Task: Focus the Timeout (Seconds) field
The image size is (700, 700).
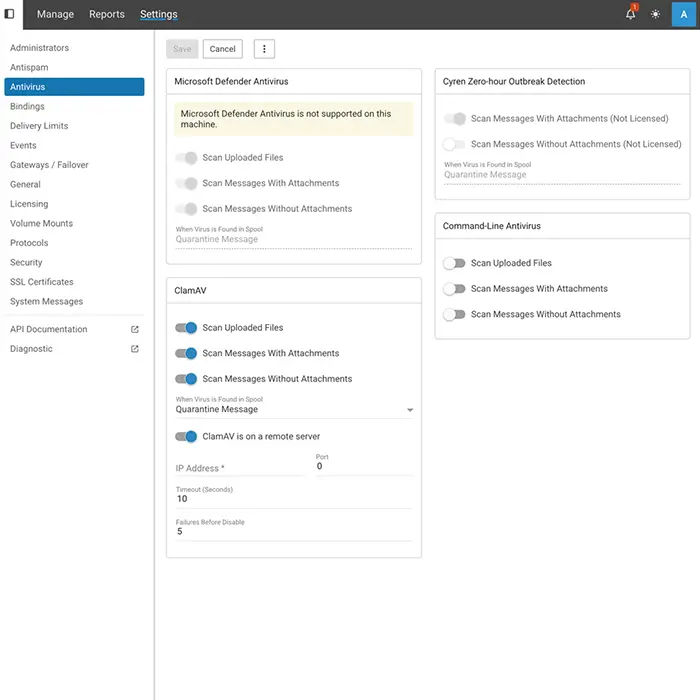Action: [x=294, y=496]
